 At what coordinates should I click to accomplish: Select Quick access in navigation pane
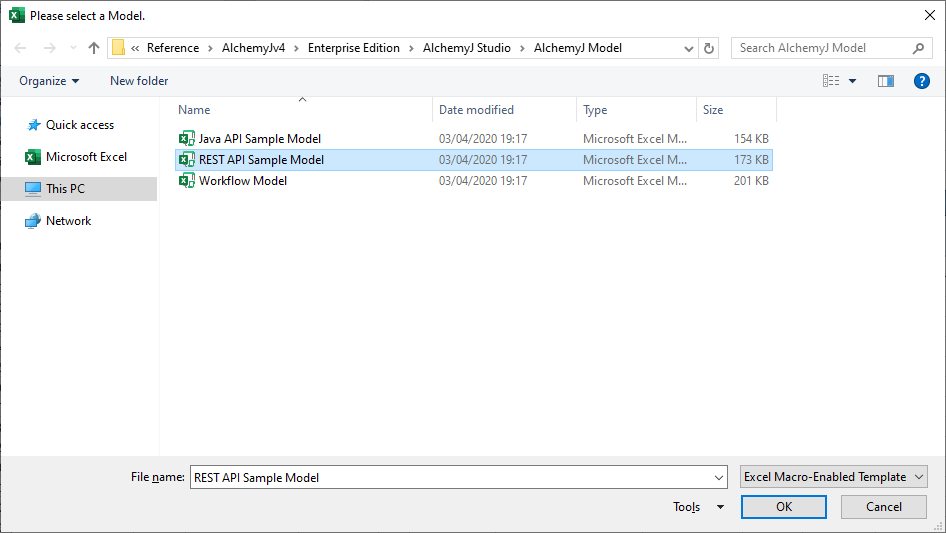pyautogui.click(x=80, y=125)
